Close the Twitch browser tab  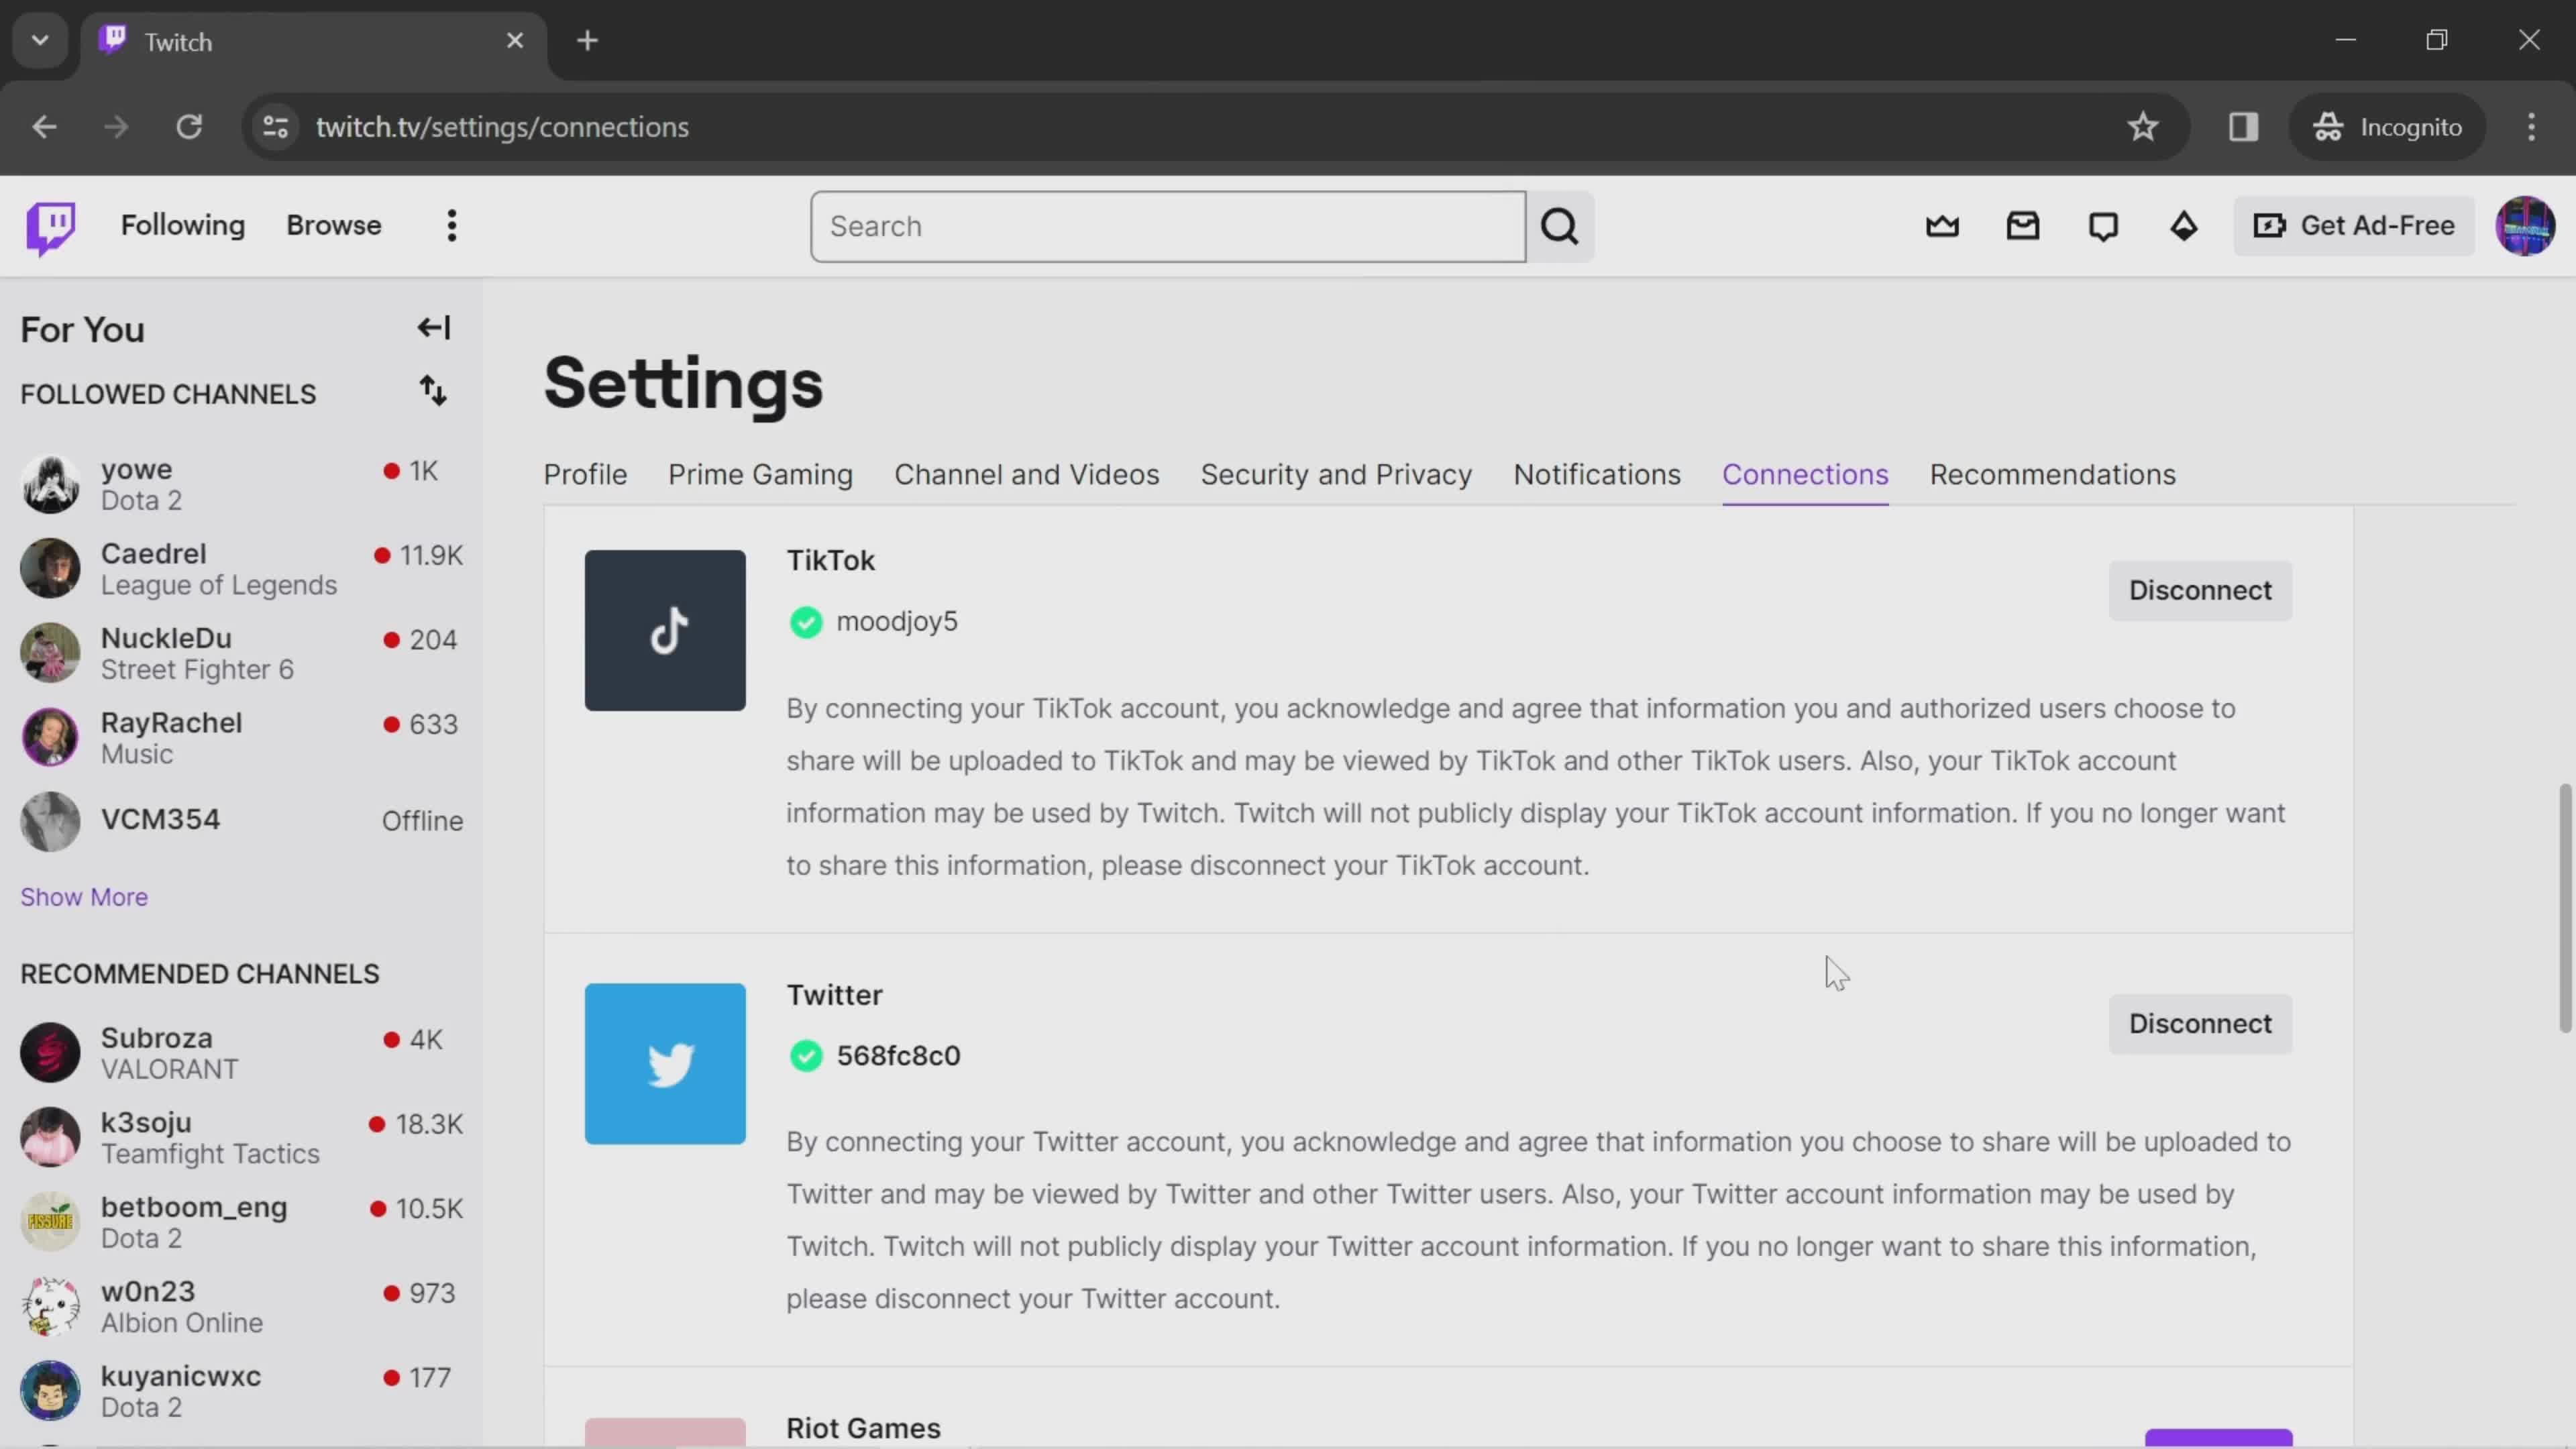pyautogui.click(x=515, y=41)
